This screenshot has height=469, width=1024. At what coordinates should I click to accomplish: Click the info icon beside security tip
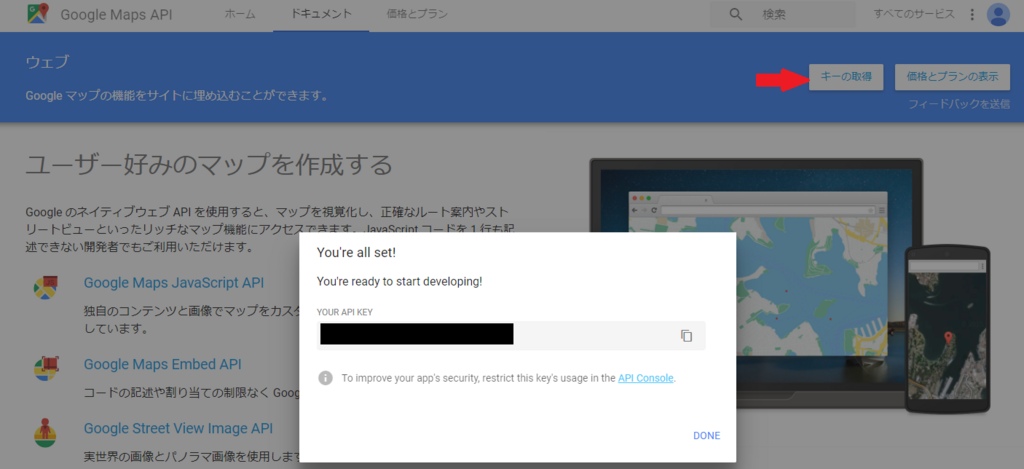pos(325,378)
